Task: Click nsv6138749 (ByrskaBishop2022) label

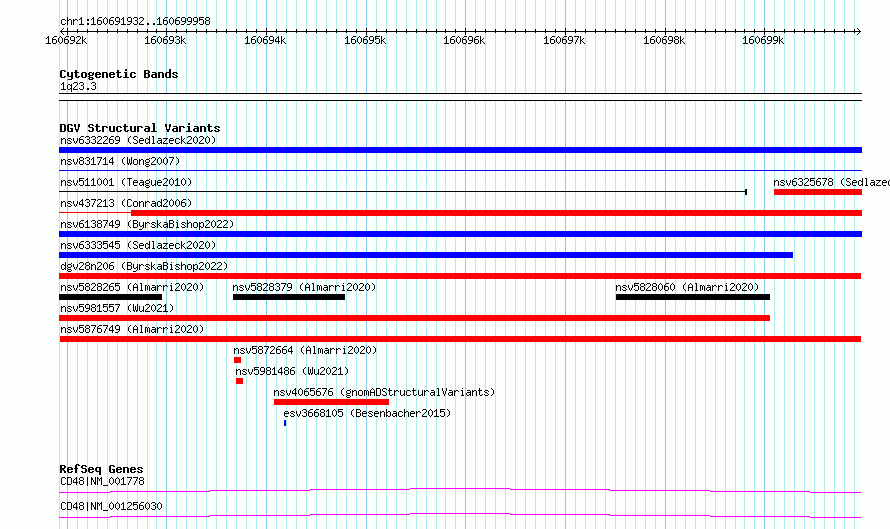Action: (147, 224)
